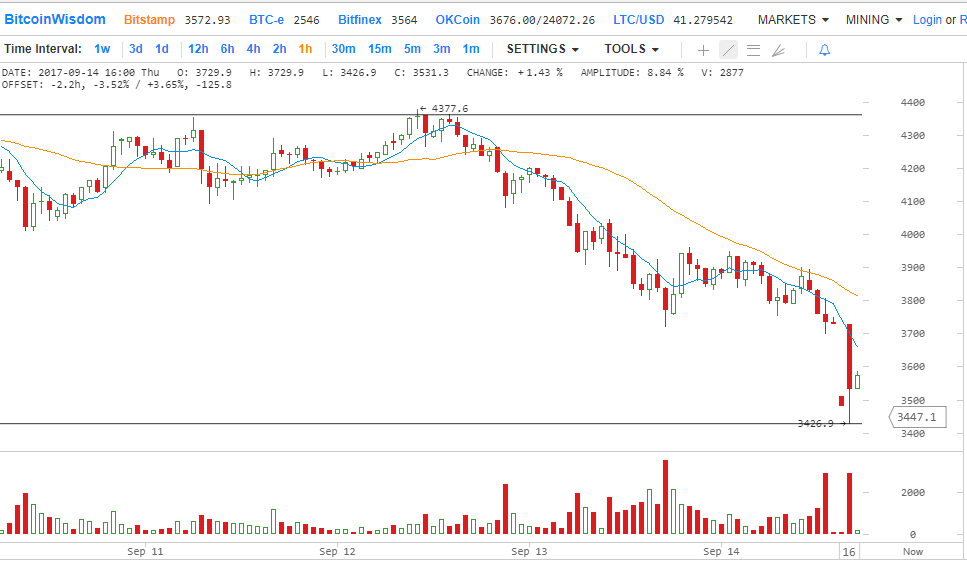Open the SETTINGS dropdown
Image resolution: width=967 pixels, height=567 pixels.
(542, 49)
